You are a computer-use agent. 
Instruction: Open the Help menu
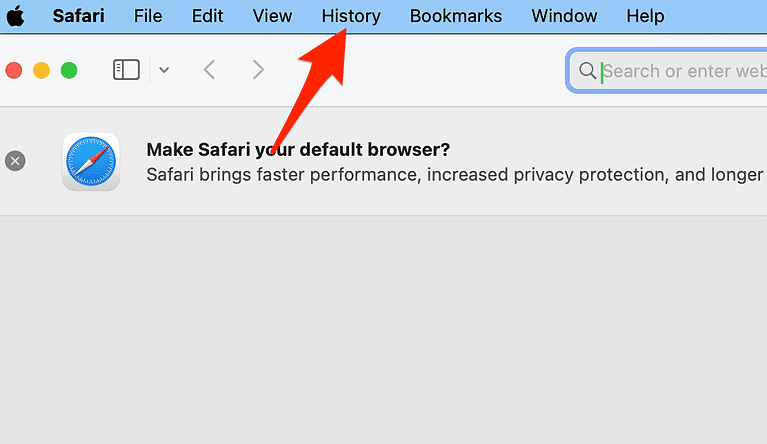point(645,16)
